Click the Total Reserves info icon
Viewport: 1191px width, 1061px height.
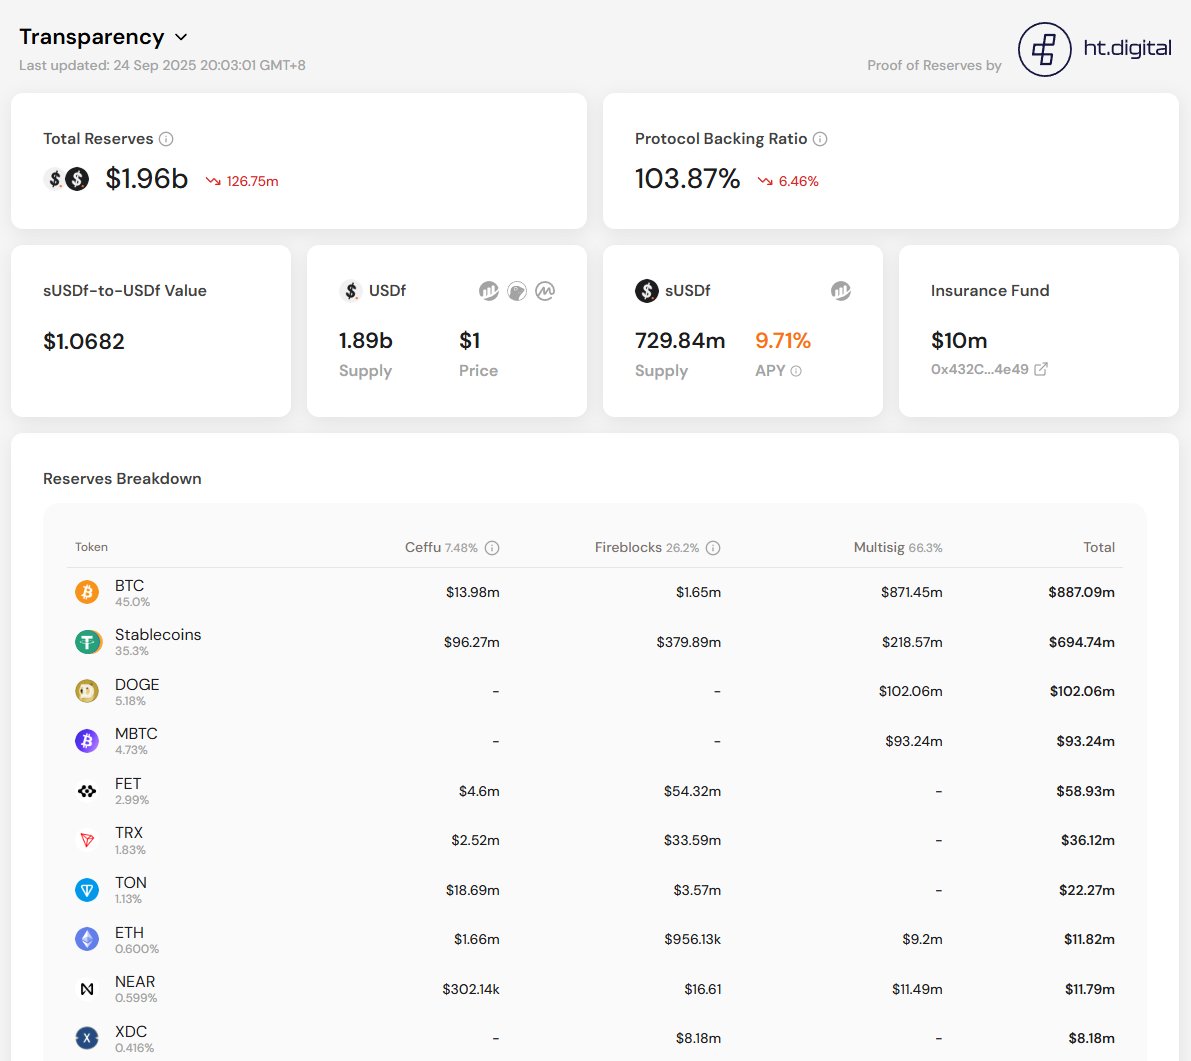[x=166, y=139]
